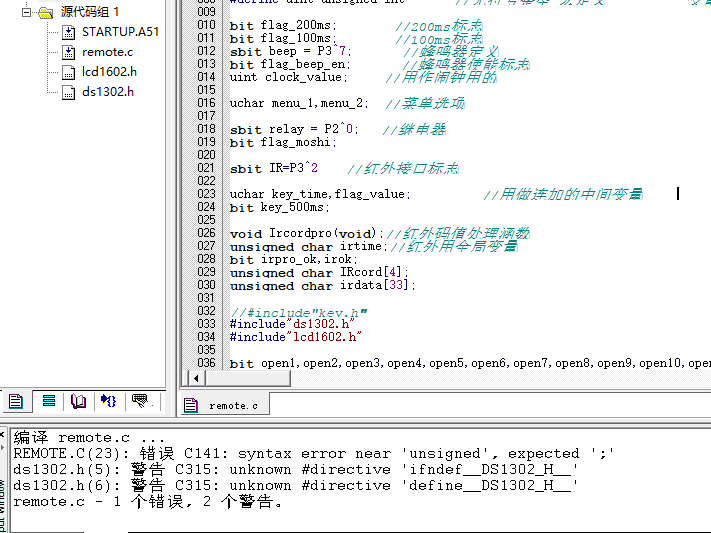Image resolution: width=711 pixels, height=533 pixels.
Task: Open remote.c from the project tree
Action: (107, 52)
